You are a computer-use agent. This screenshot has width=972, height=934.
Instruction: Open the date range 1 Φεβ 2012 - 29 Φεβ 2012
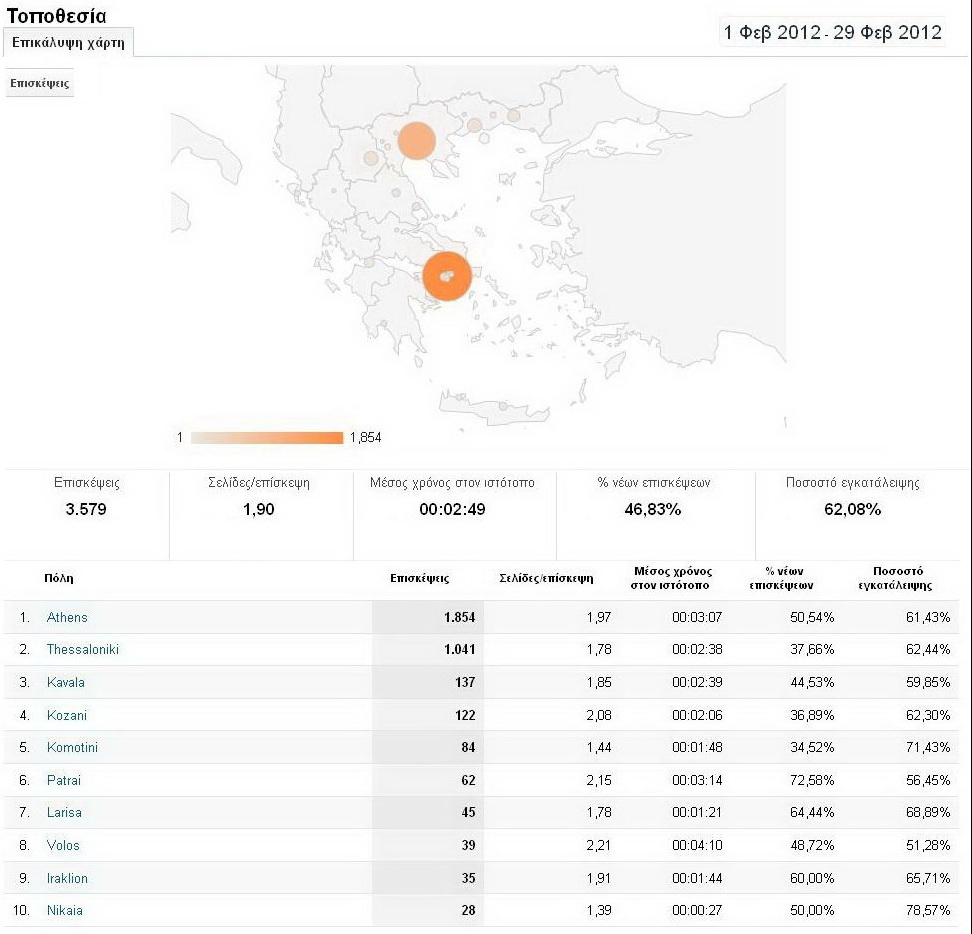click(x=833, y=32)
